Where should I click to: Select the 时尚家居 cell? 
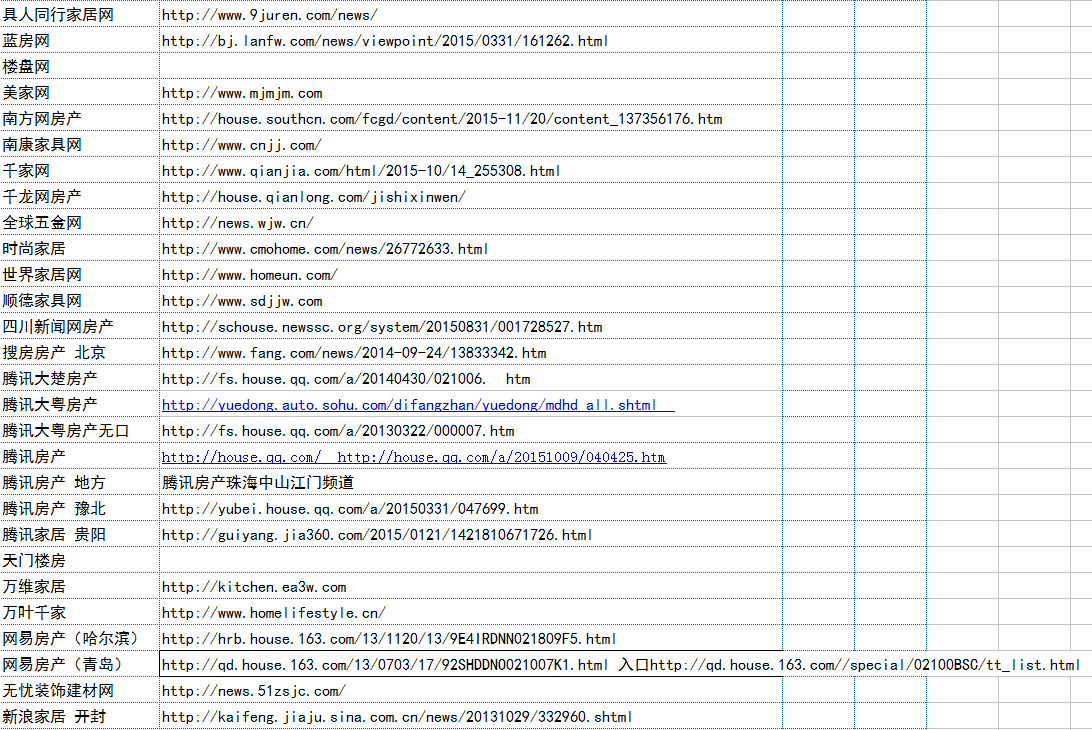click(79, 249)
